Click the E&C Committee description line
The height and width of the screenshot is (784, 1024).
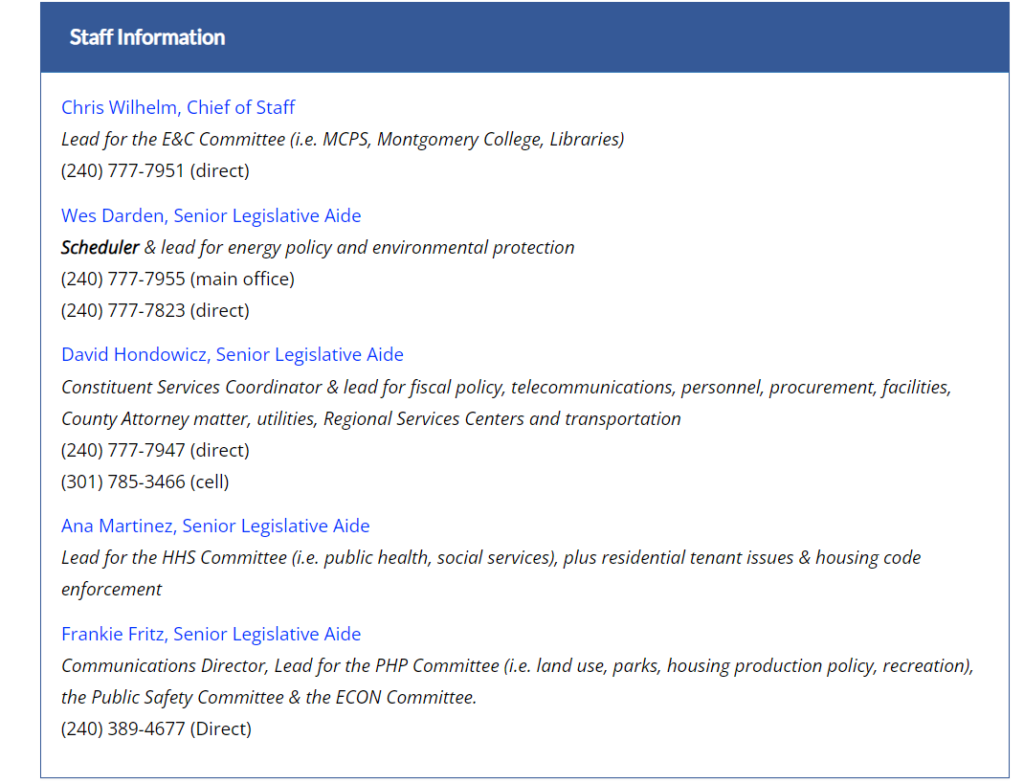click(342, 139)
